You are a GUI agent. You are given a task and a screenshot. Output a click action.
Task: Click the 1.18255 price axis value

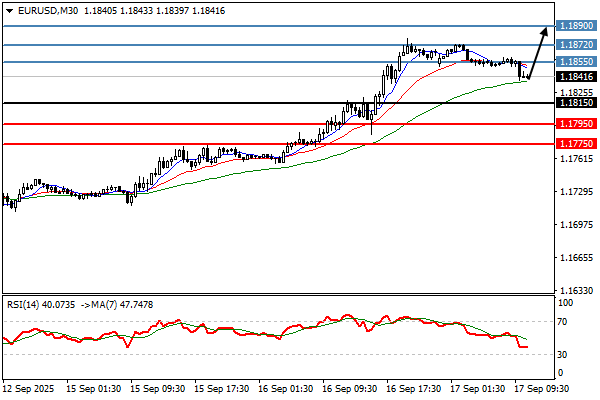click(576, 93)
